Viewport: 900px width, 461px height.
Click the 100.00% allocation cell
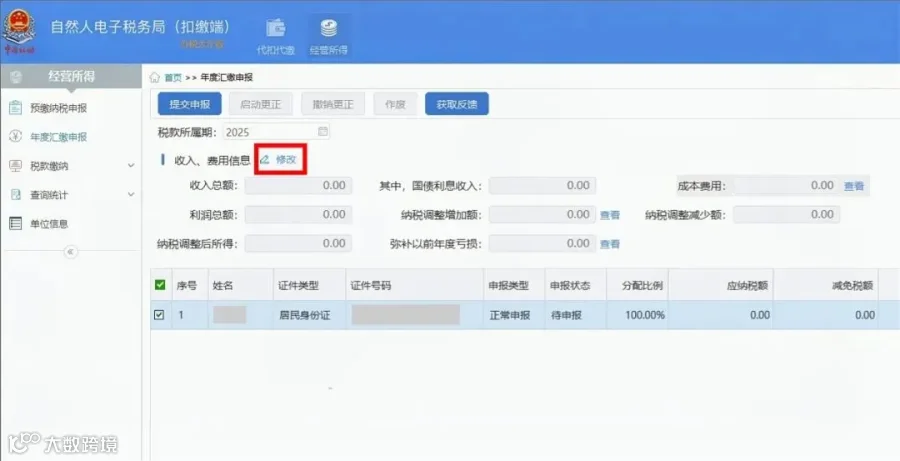pyautogui.click(x=638, y=315)
